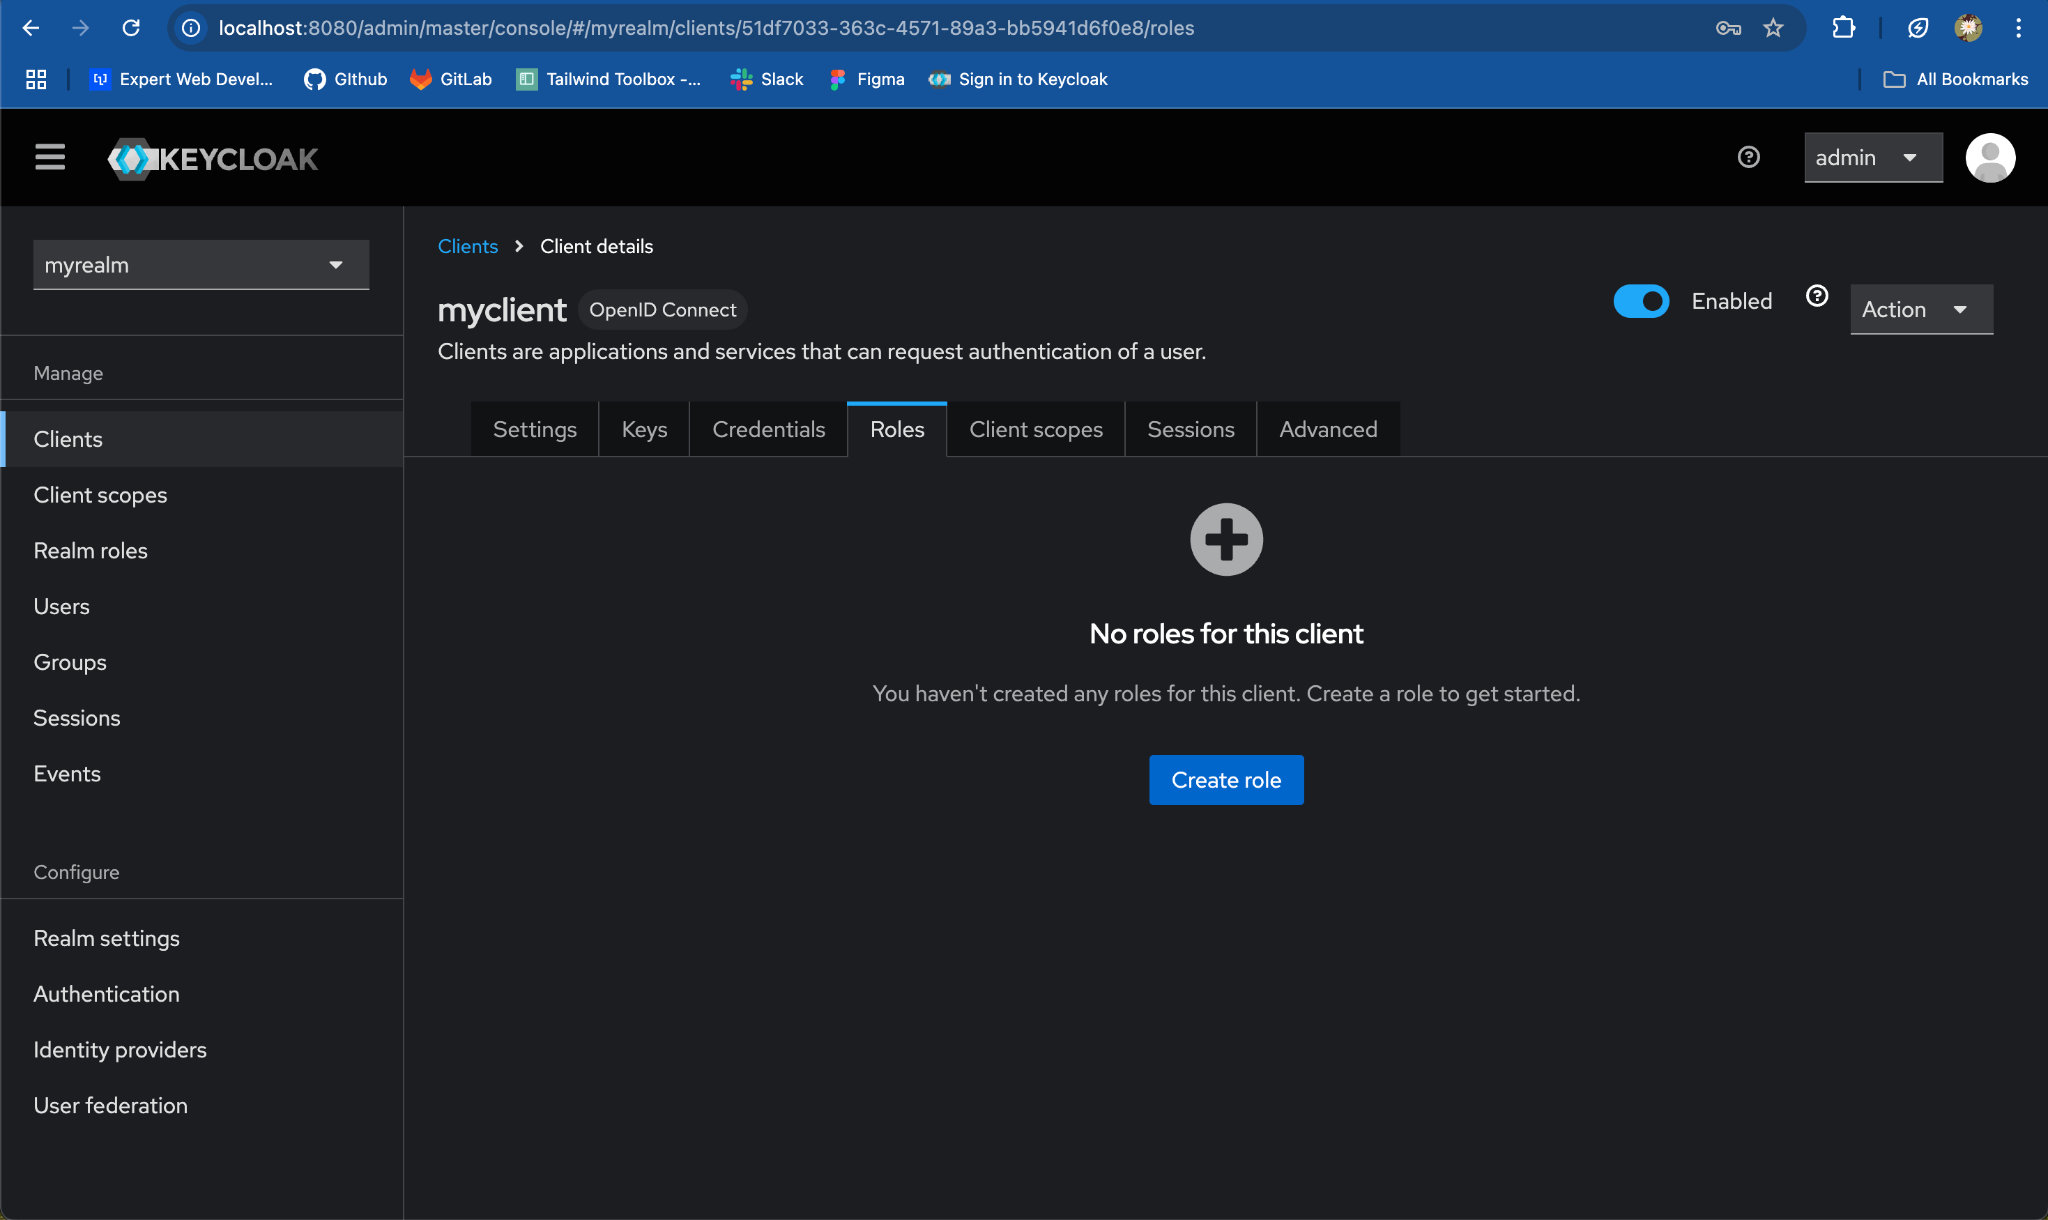
Task: Reload the page with refresh icon
Action: coord(131,28)
